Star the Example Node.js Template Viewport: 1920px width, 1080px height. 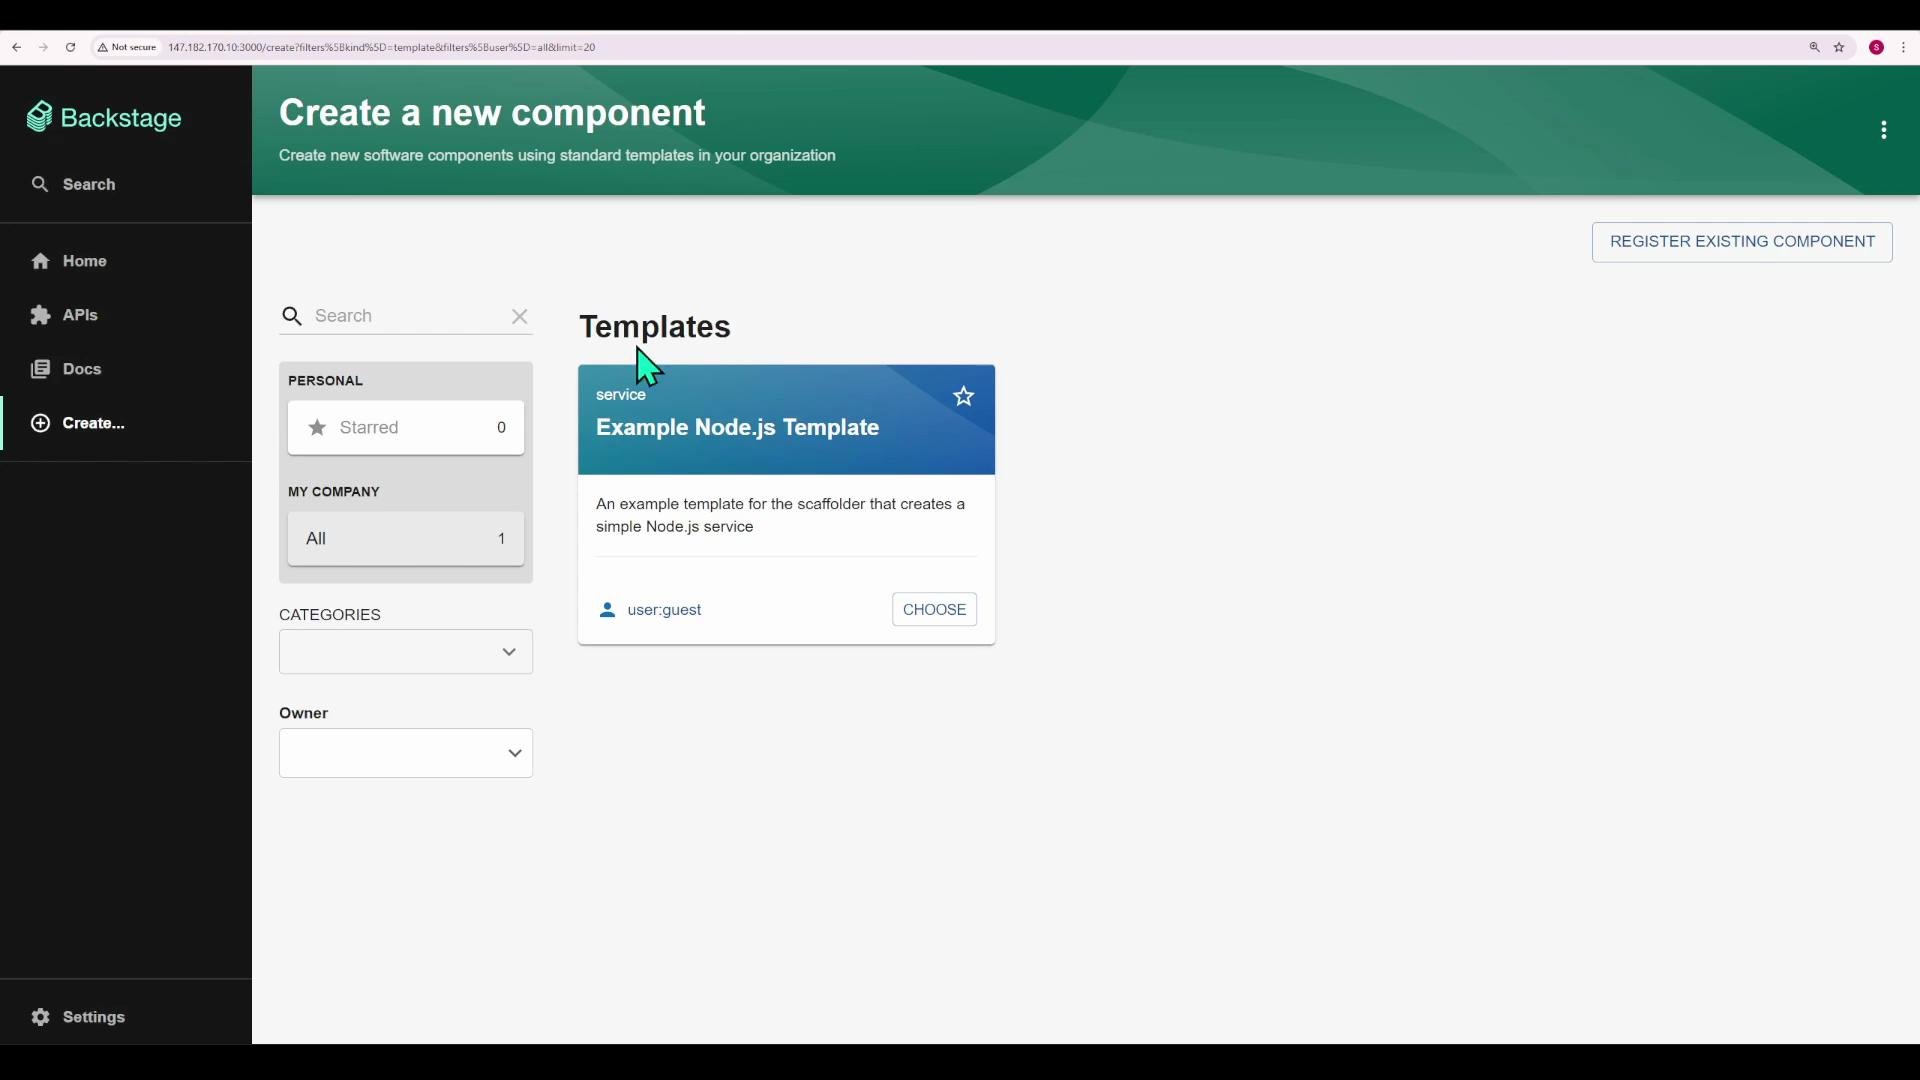click(964, 397)
